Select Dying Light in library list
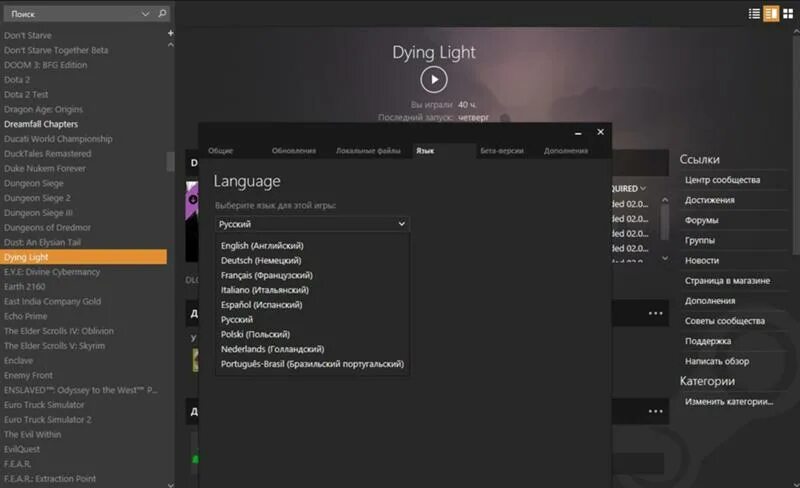The height and width of the screenshot is (488, 800). tap(83, 257)
